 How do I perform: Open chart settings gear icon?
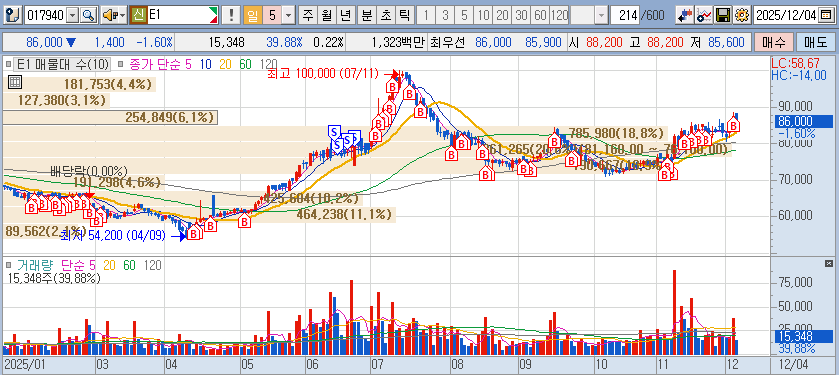pos(741,15)
